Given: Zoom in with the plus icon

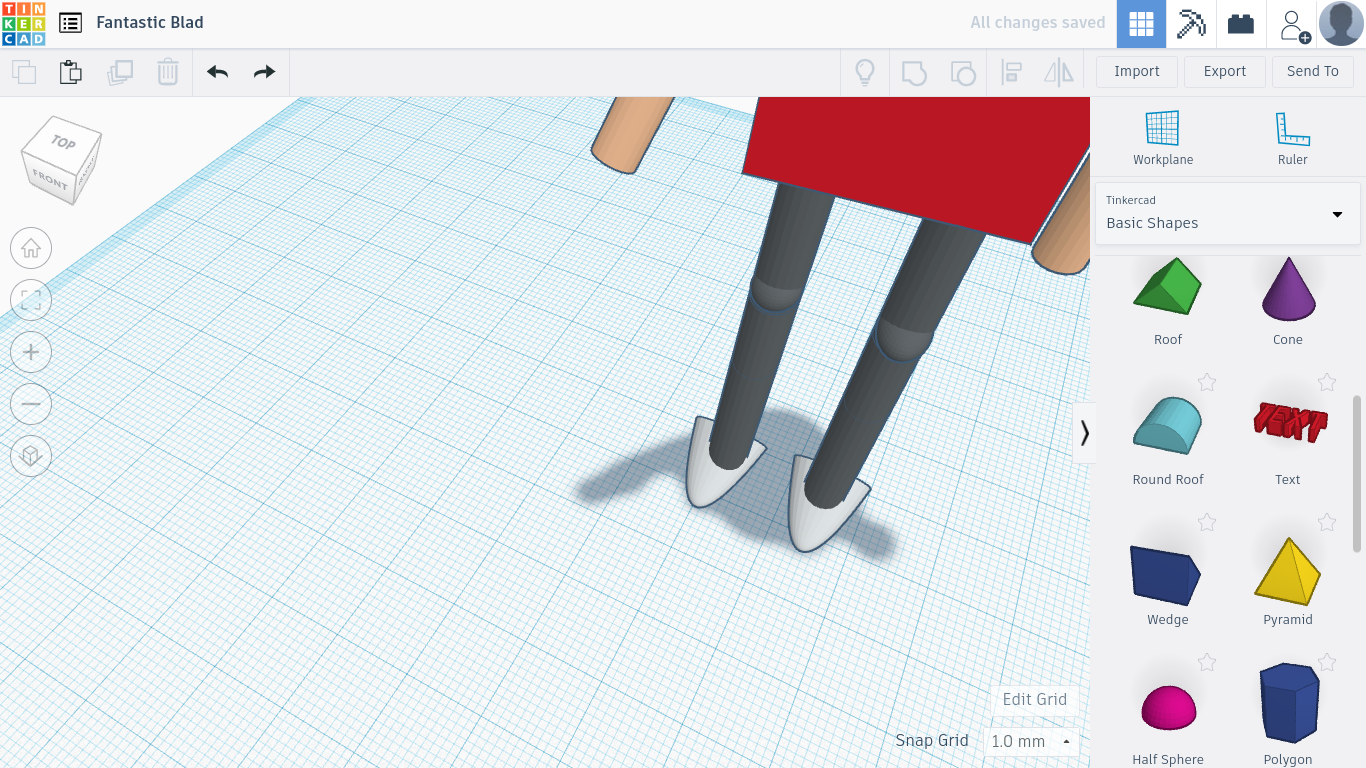Looking at the screenshot, I should coord(31,352).
